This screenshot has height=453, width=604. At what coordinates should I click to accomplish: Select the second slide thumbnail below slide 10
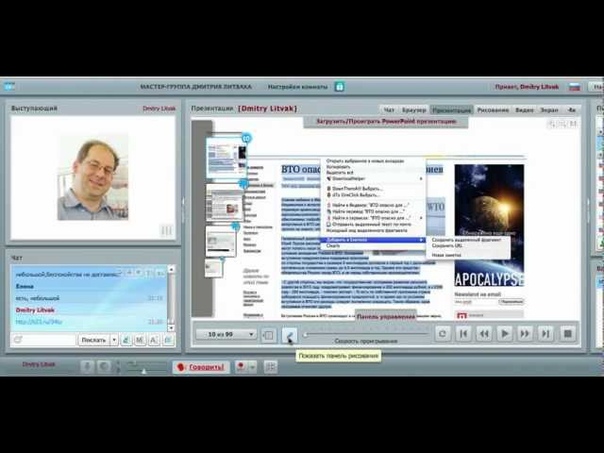pos(225,203)
